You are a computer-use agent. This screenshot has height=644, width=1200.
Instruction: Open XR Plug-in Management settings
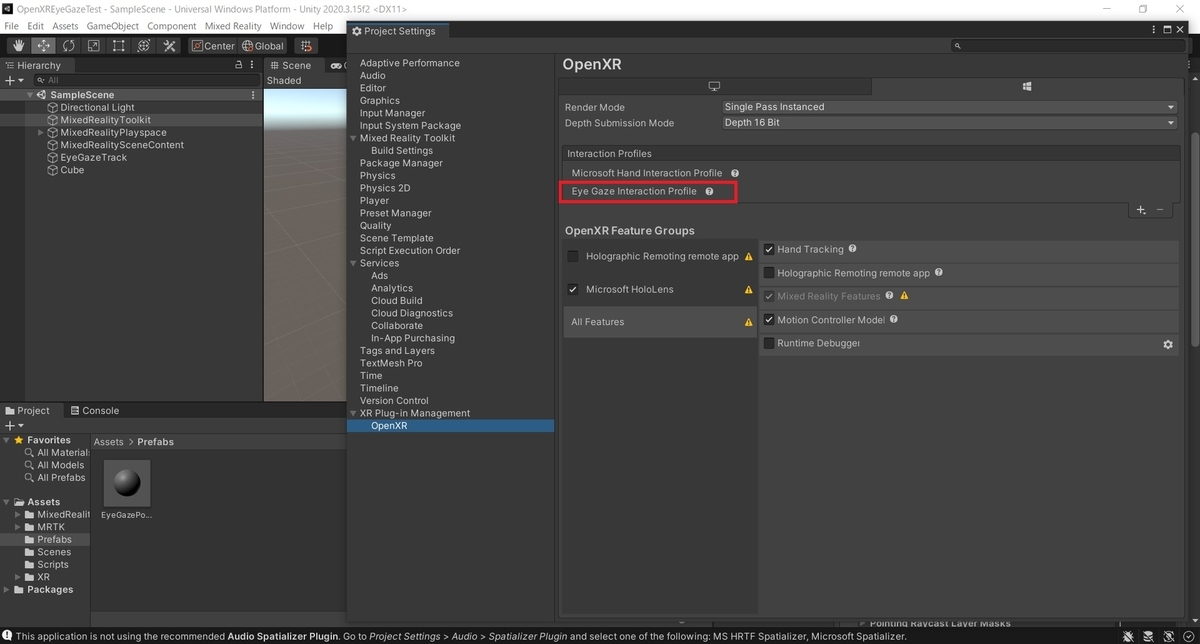point(415,413)
